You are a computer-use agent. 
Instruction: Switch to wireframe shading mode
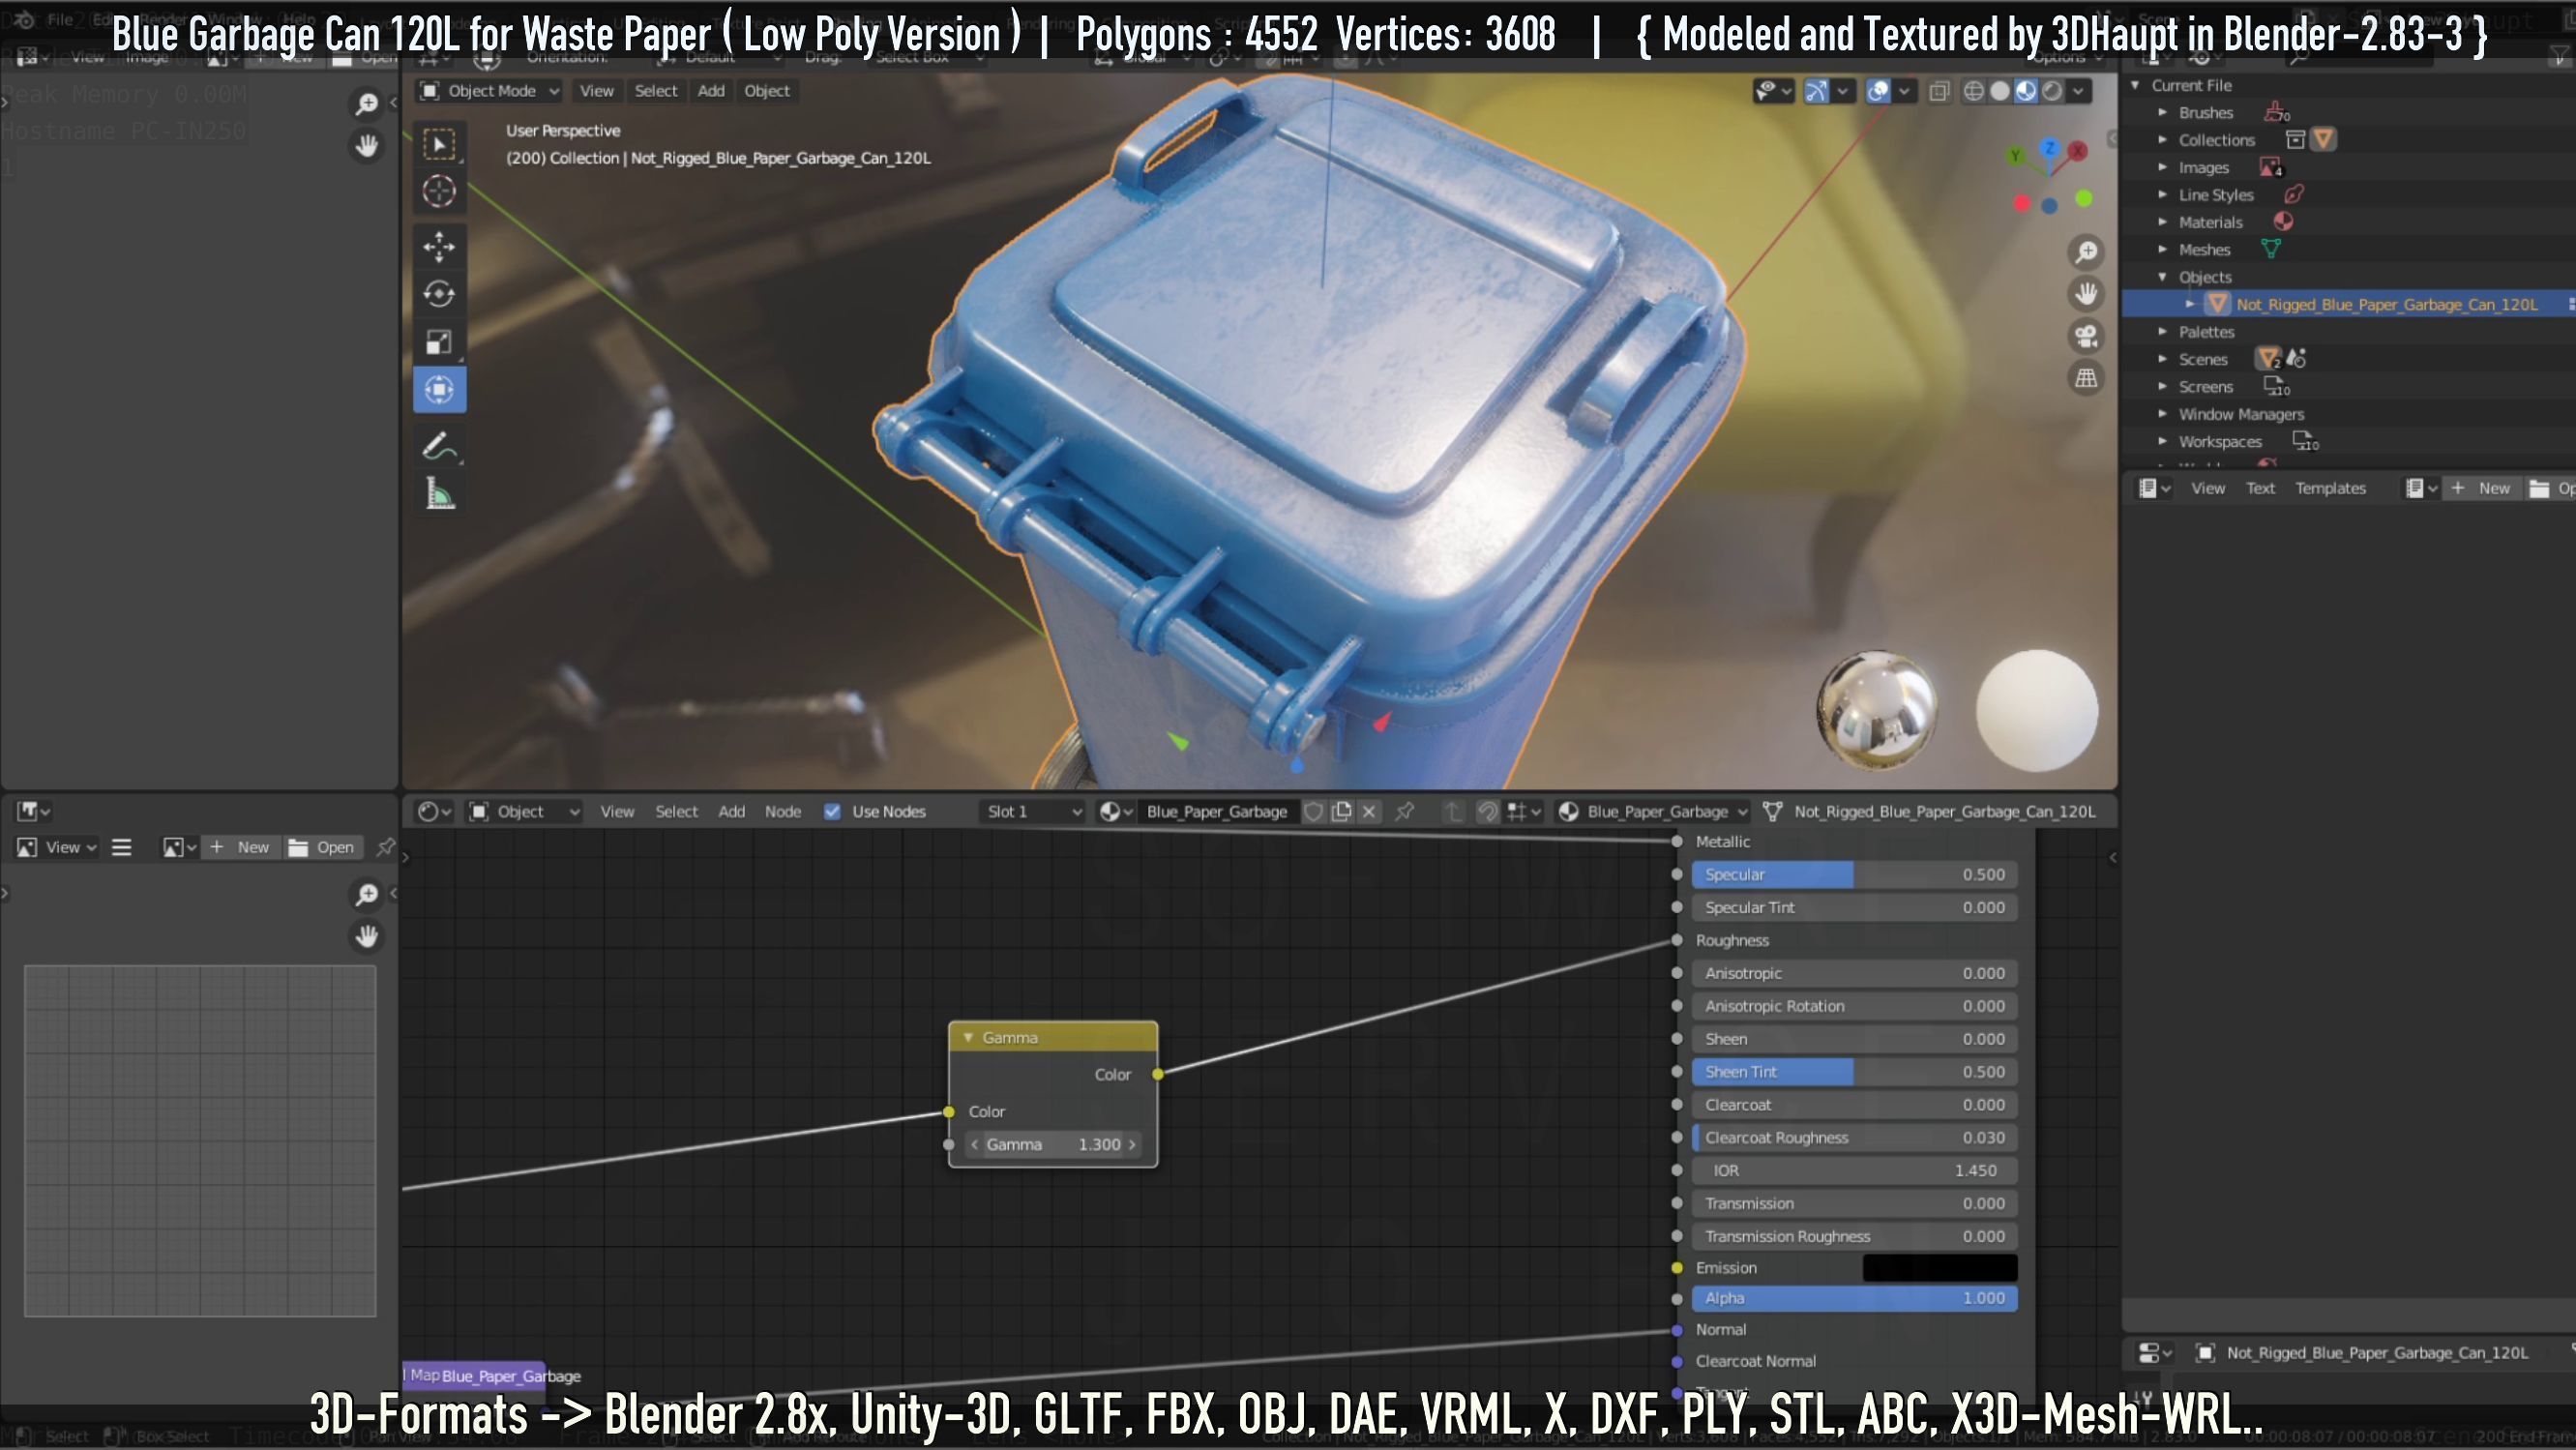point(1974,91)
